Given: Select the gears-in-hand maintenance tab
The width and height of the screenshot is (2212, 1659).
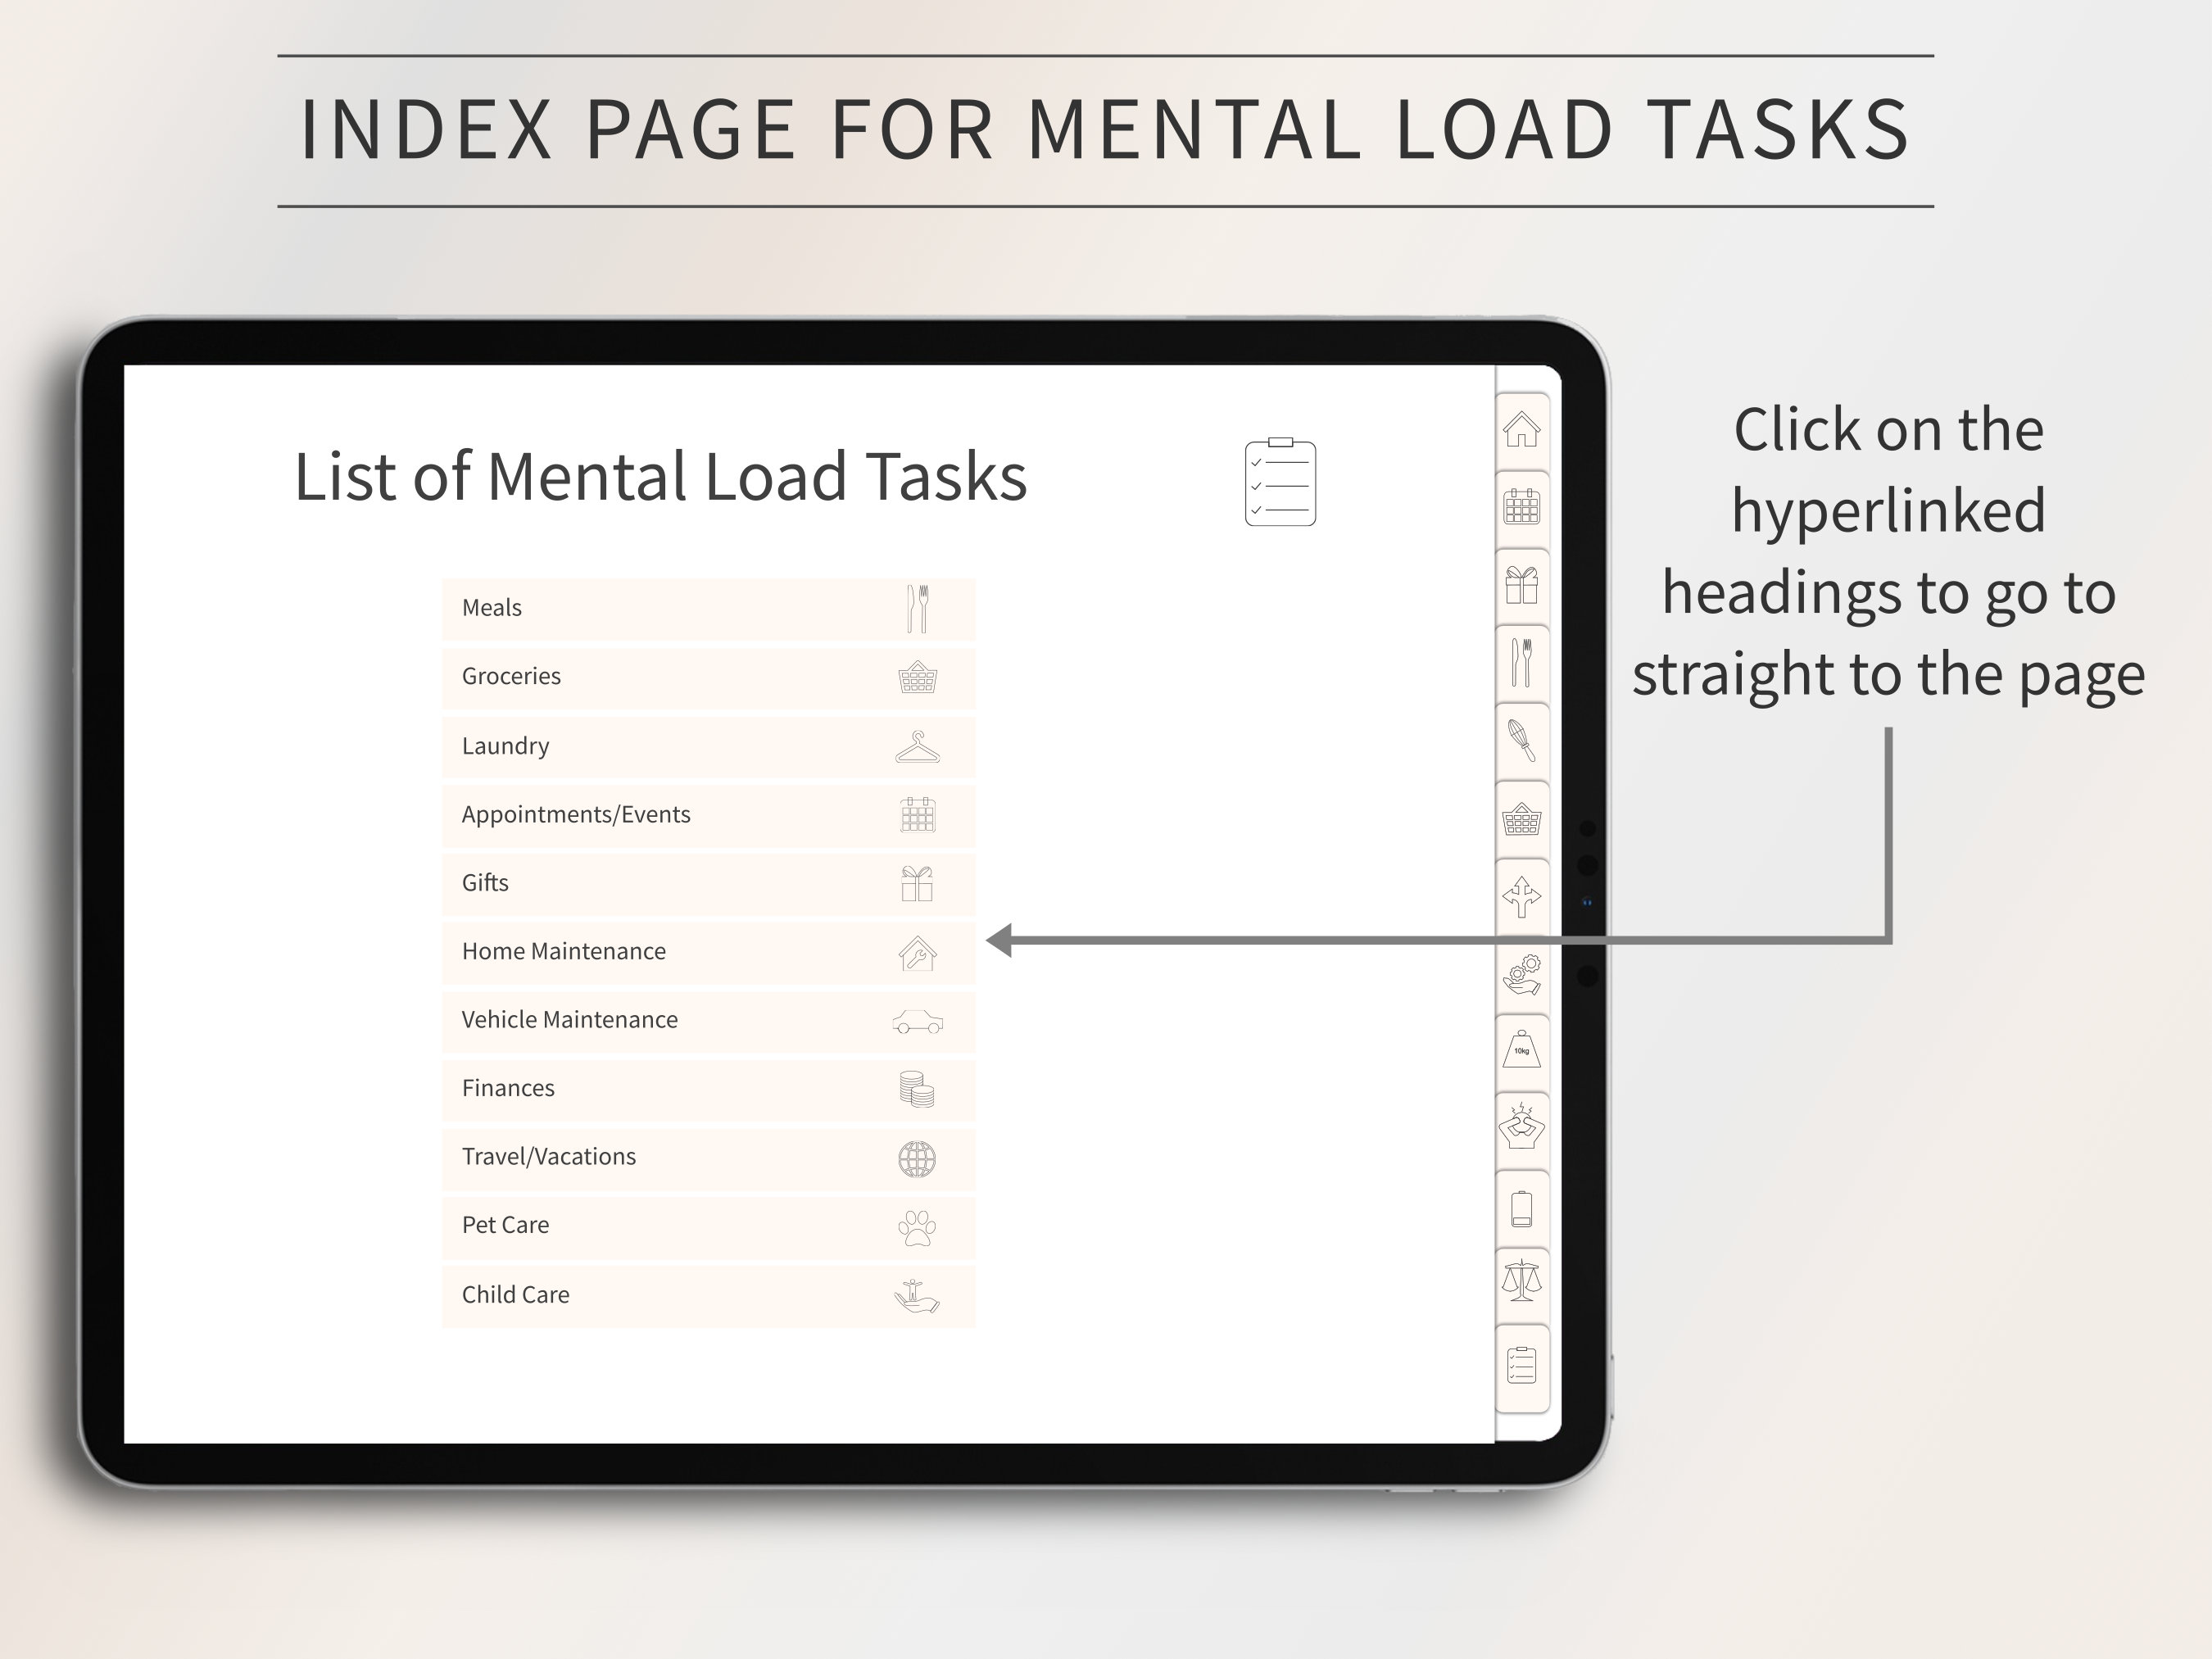Looking at the screenshot, I should click(1523, 975).
